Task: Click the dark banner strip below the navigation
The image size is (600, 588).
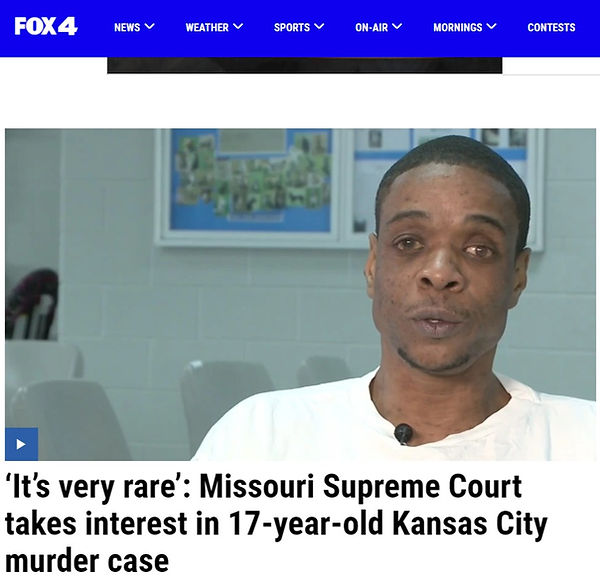Action: pos(305,65)
